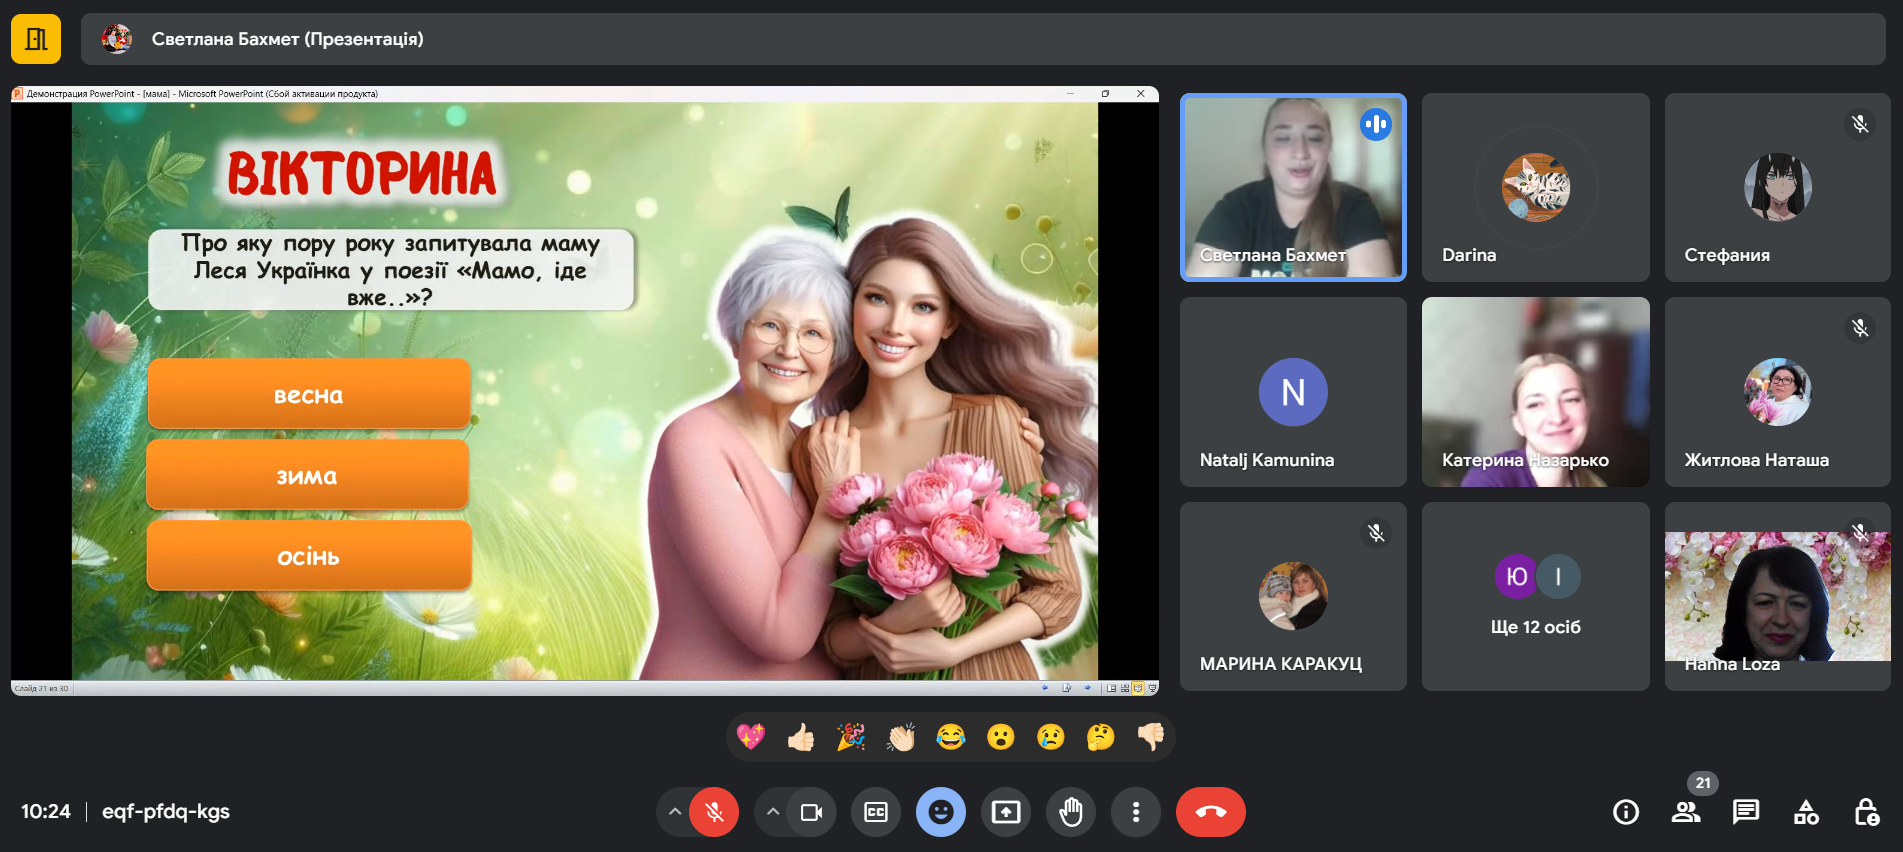Unmute the microphone

(x=715, y=812)
